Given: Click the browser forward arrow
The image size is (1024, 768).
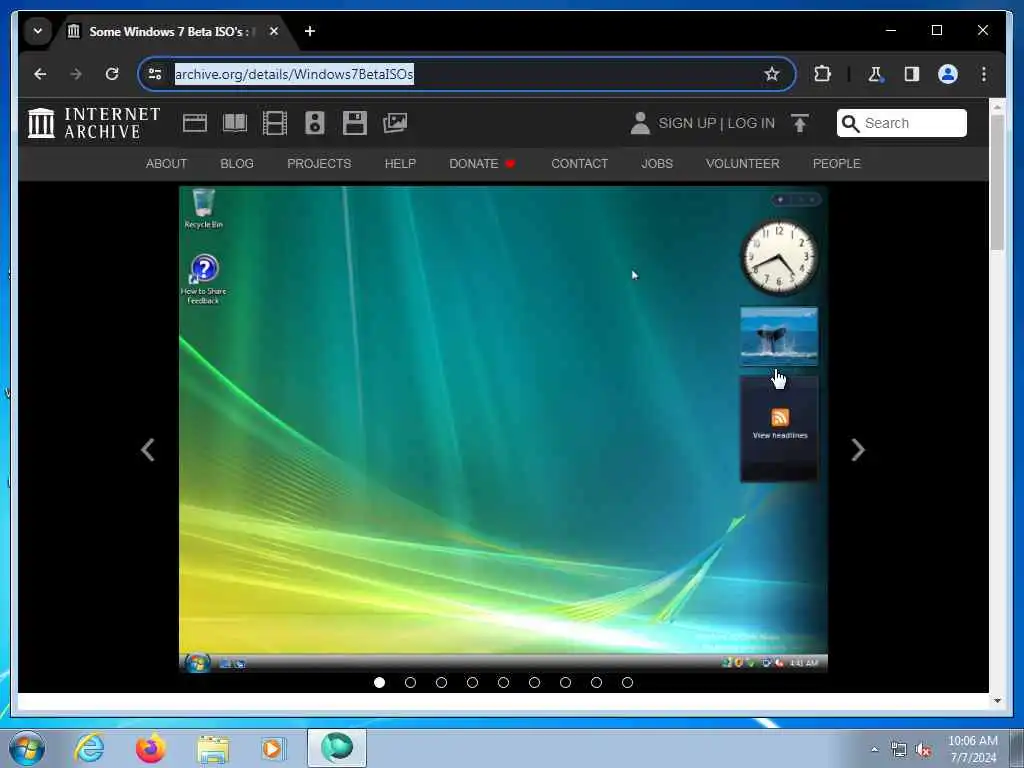Looking at the screenshot, I should (76, 74).
